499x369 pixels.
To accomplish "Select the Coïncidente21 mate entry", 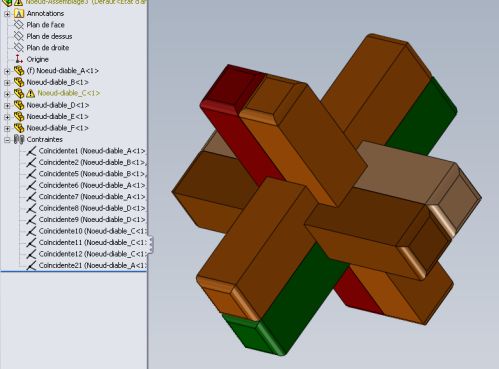I will click(92, 265).
